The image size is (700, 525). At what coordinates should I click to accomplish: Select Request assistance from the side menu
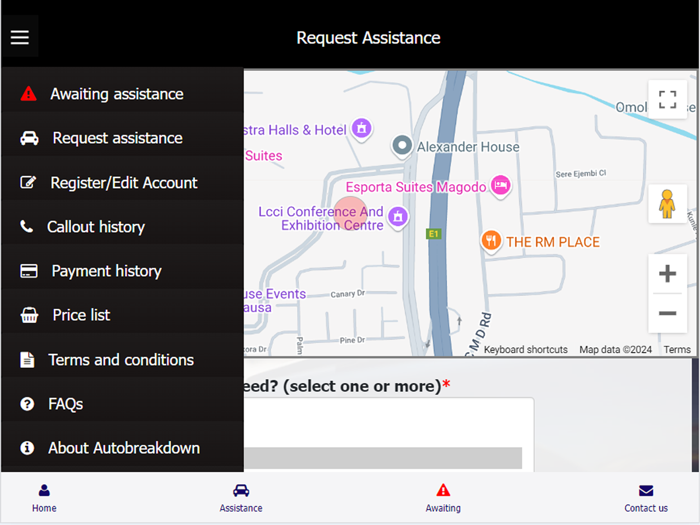122,138
